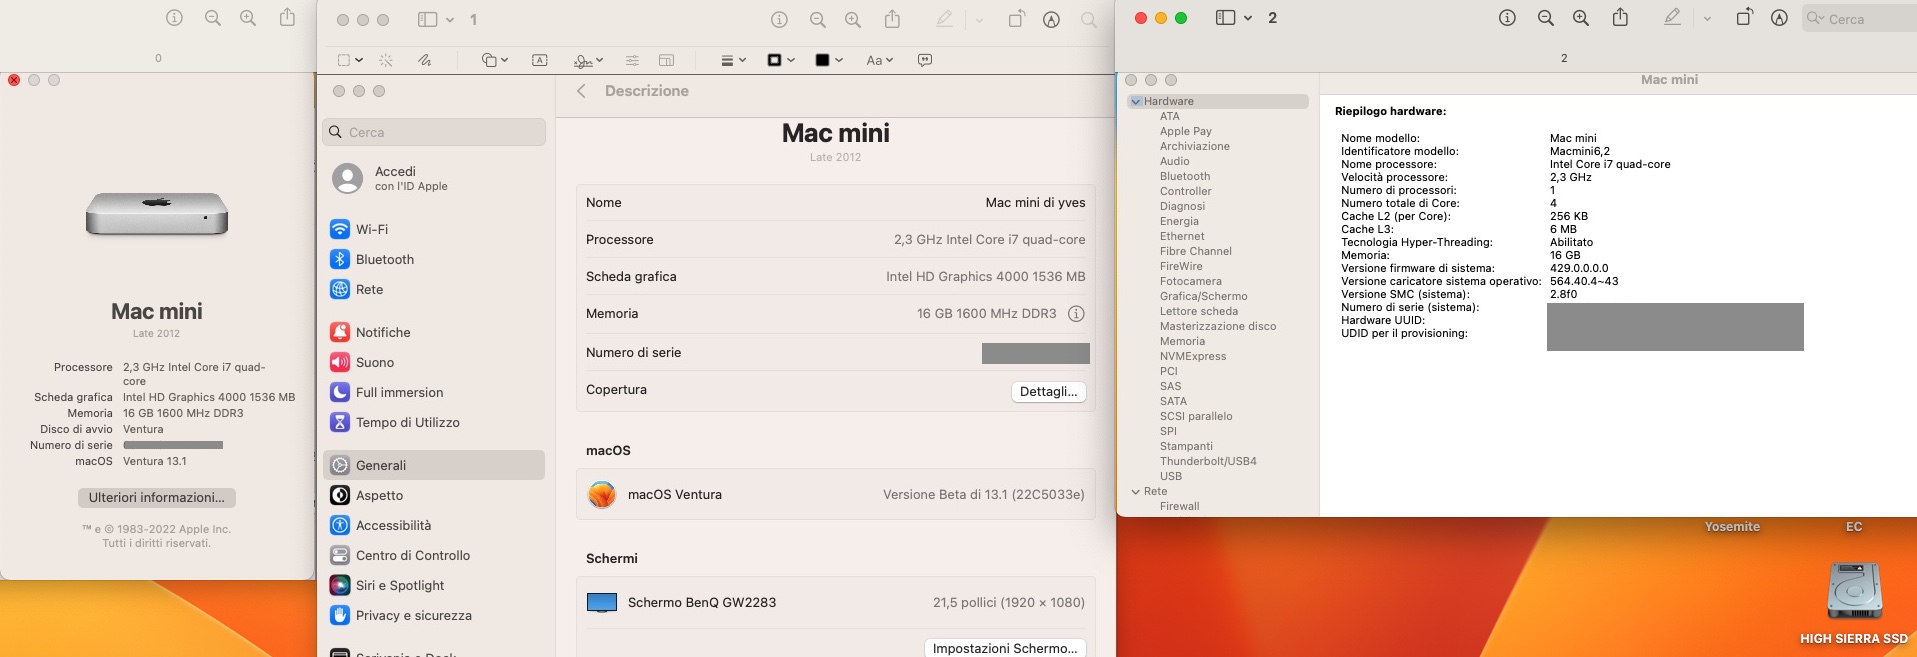Click the Cerca field in settings sidebar
1917x657 pixels.
(434, 132)
